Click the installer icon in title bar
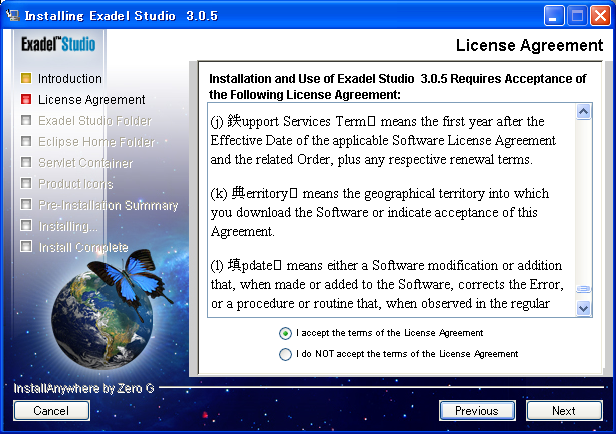The height and width of the screenshot is (434, 616). (x=13, y=15)
